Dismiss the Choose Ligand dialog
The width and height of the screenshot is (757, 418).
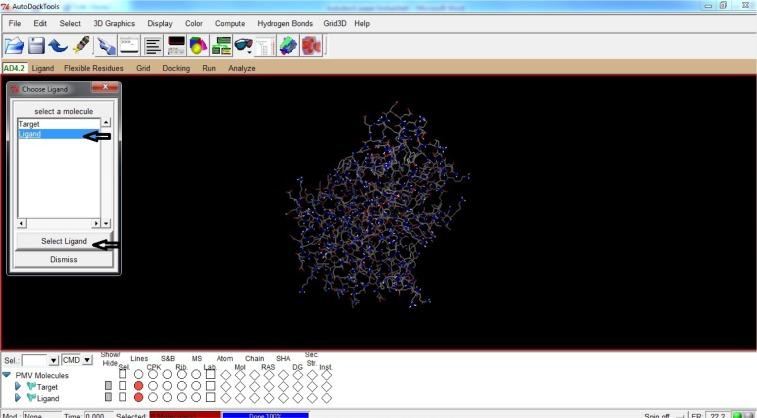(x=63, y=259)
